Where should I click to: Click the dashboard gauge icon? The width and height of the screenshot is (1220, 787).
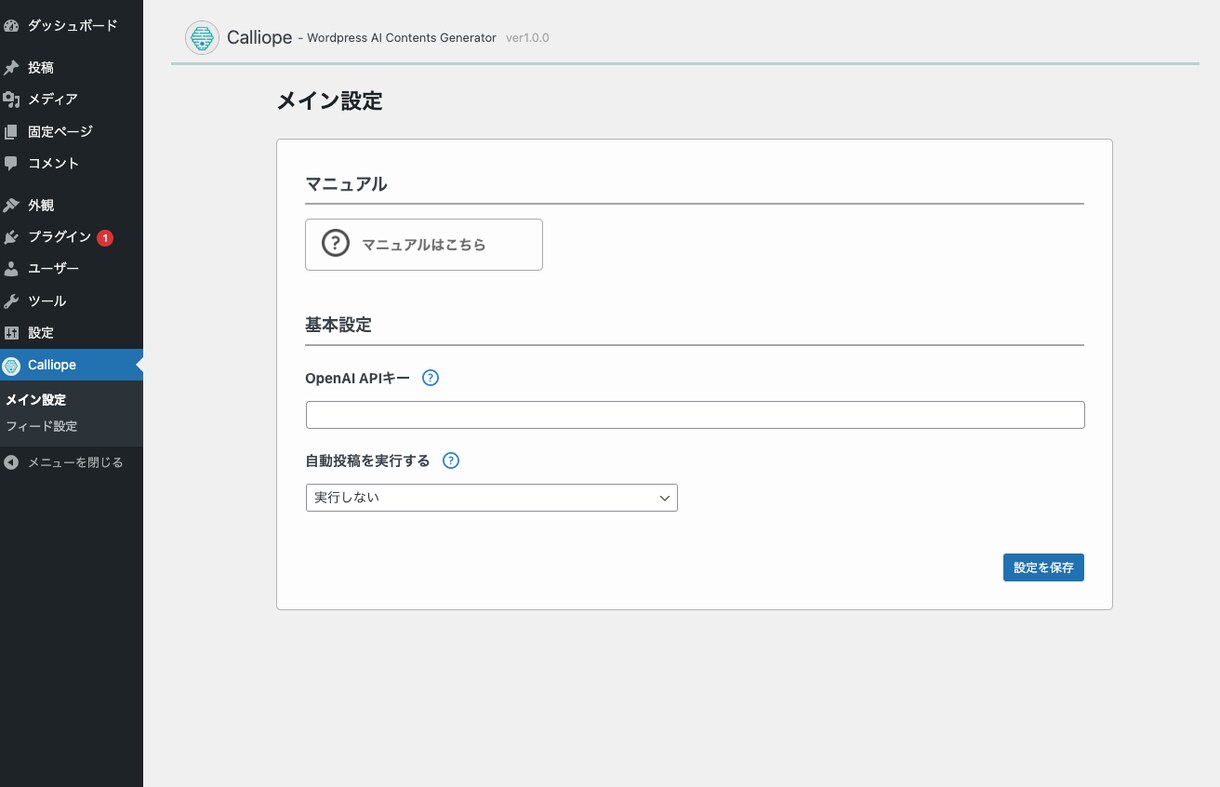(x=11, y=25)
